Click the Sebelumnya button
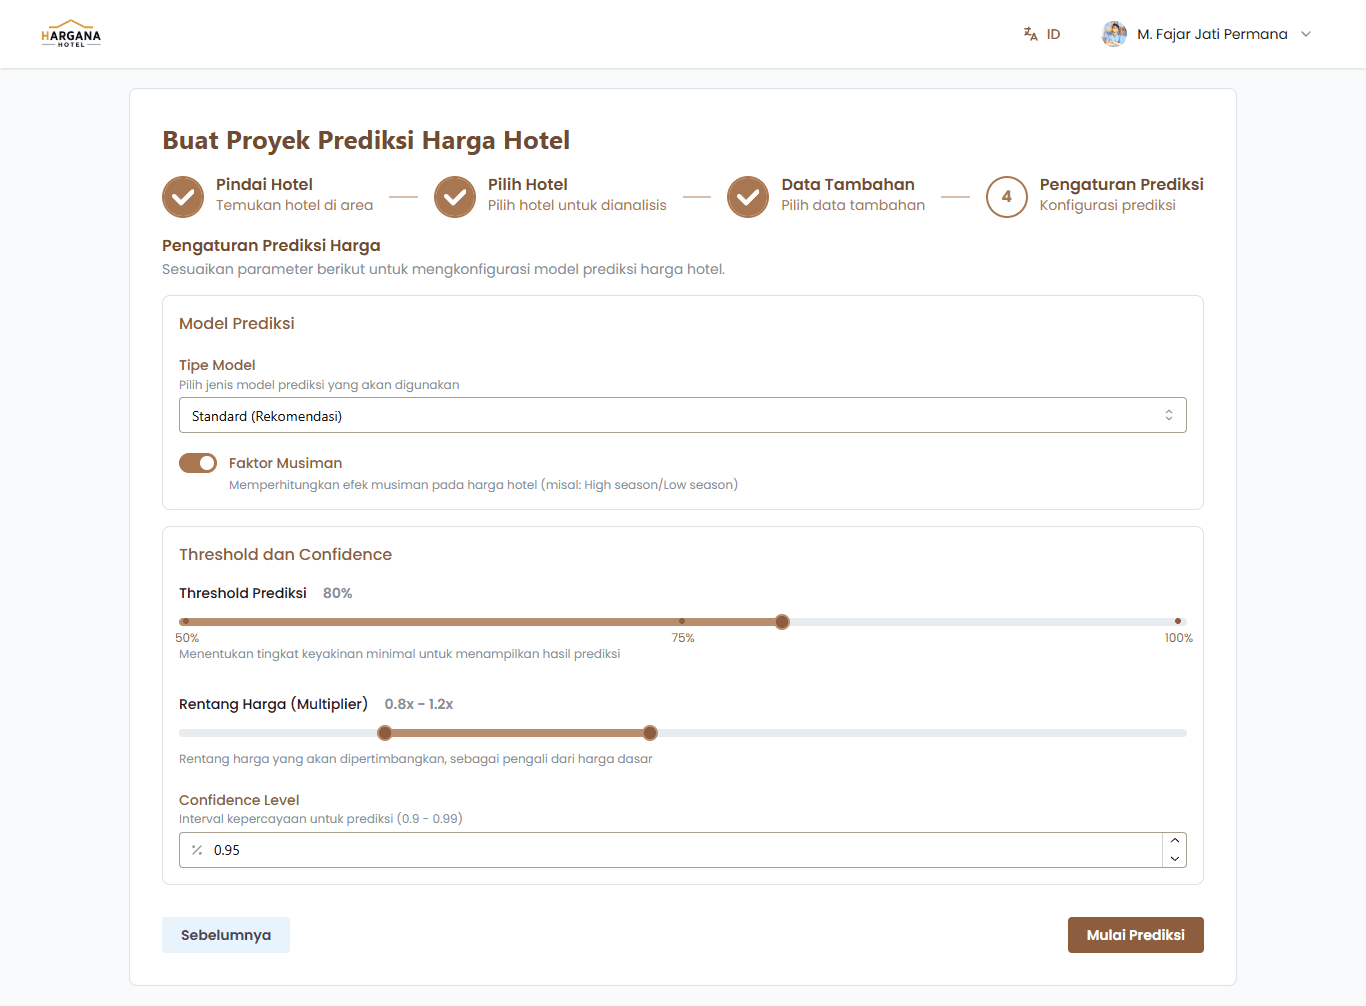 click(x=226, y=935)
